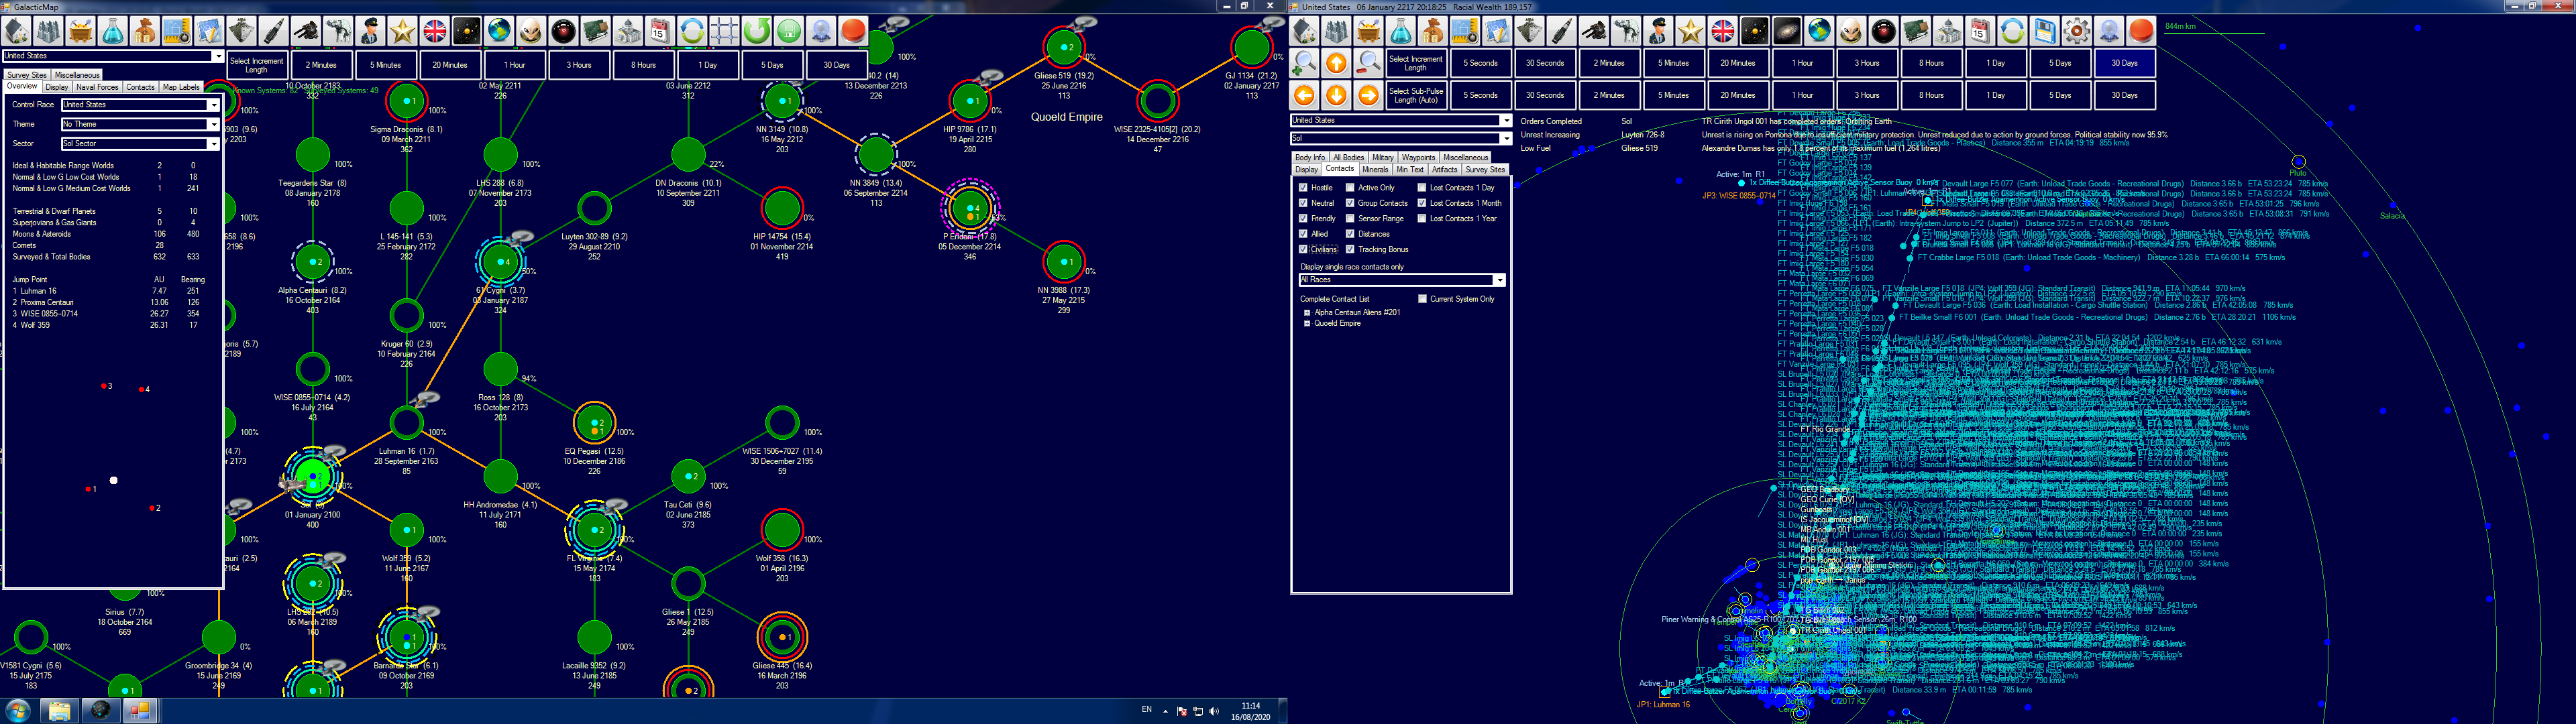Click the zoom out magnifier with red minus
Image resolution: width=2576 pixels, height=724 pixels.
(1368, 63)
